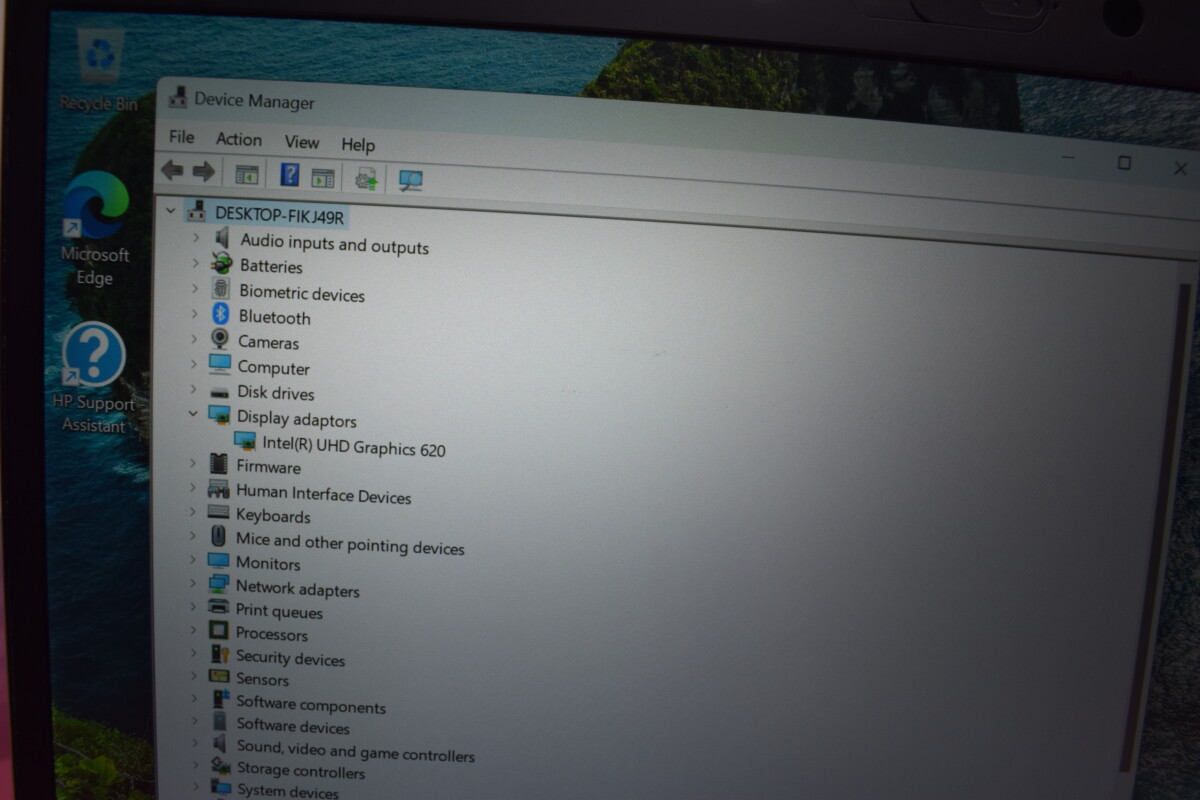The height and width of the screenshot is (800, 1200).
Task: Expand Audio inputs and outputs node
Action: (196, 237)
